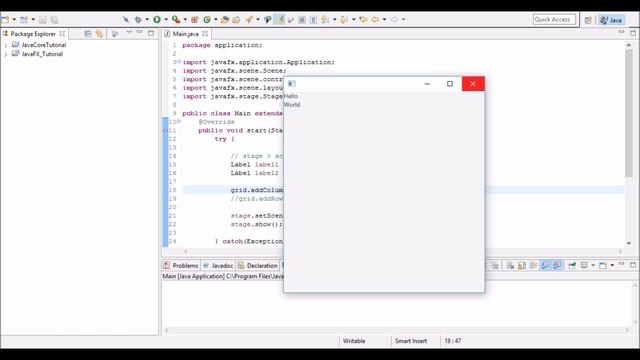Click the Pin Console icon
The height and width of the screenshot is (360, 640).
[x=572, y=265]
